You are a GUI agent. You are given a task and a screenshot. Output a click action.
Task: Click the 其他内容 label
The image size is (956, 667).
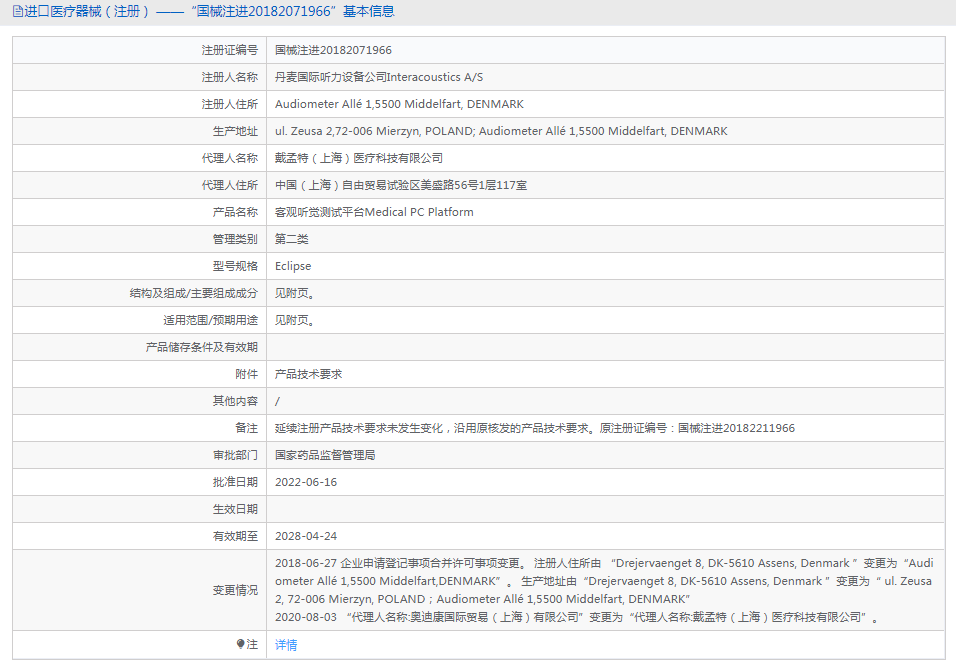[x=235, y=401]
